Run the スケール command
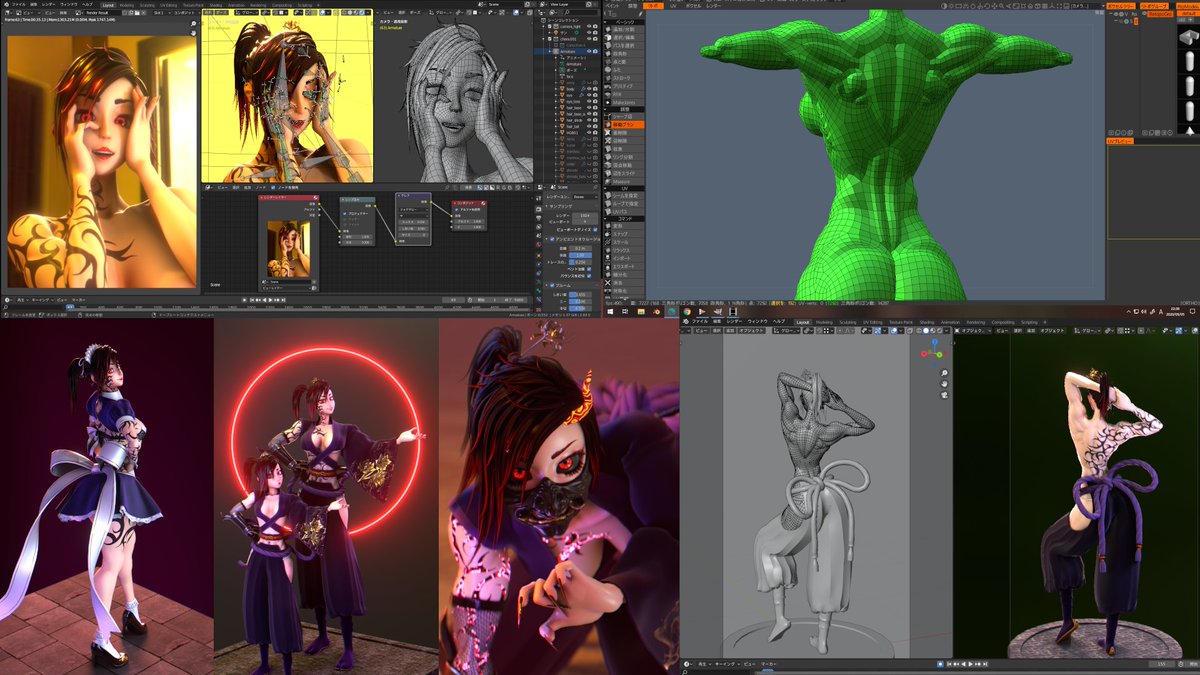Viewport: 1200px width, 675px height. click(x=623, y=242)
